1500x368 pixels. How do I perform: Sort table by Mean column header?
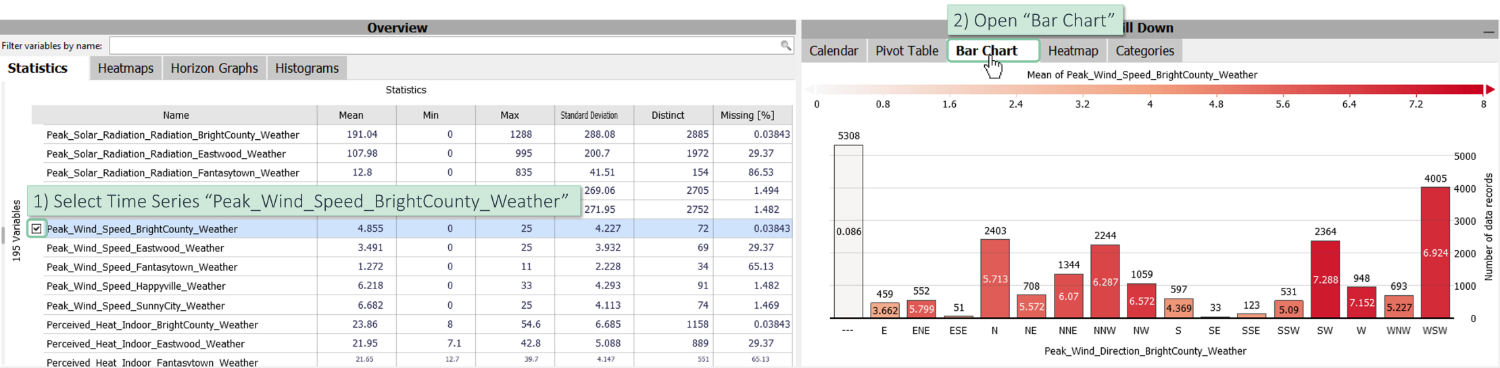(x=357, y=115)
